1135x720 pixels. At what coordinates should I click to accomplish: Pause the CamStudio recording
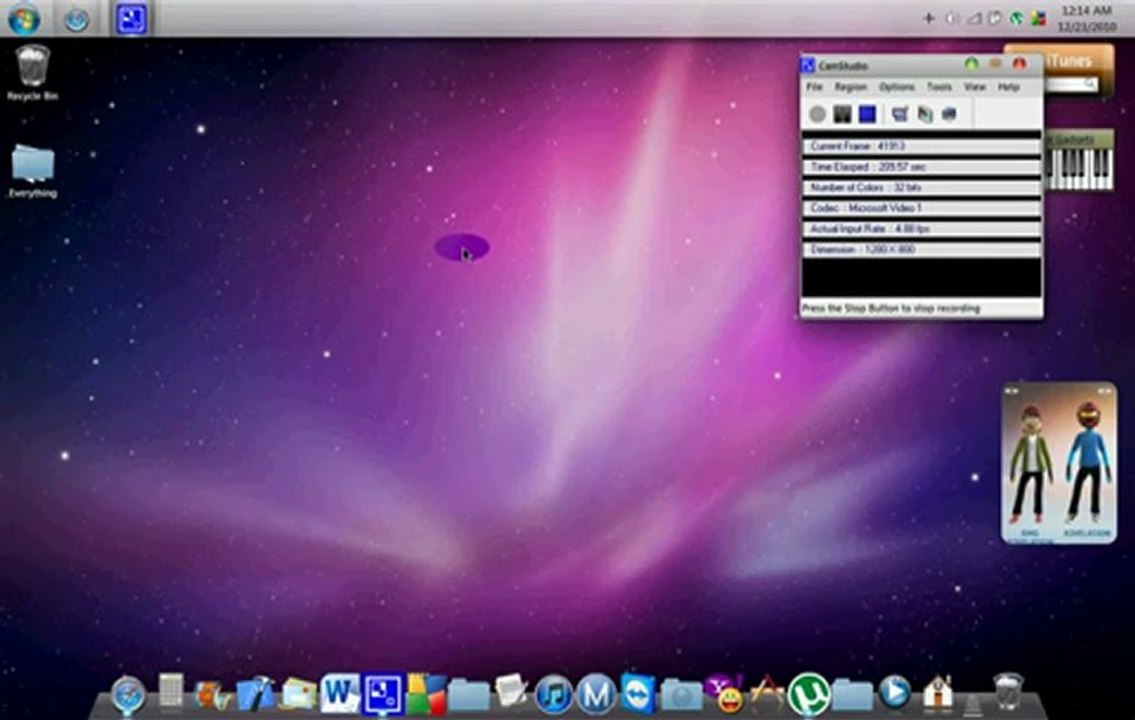coord(842,114)
